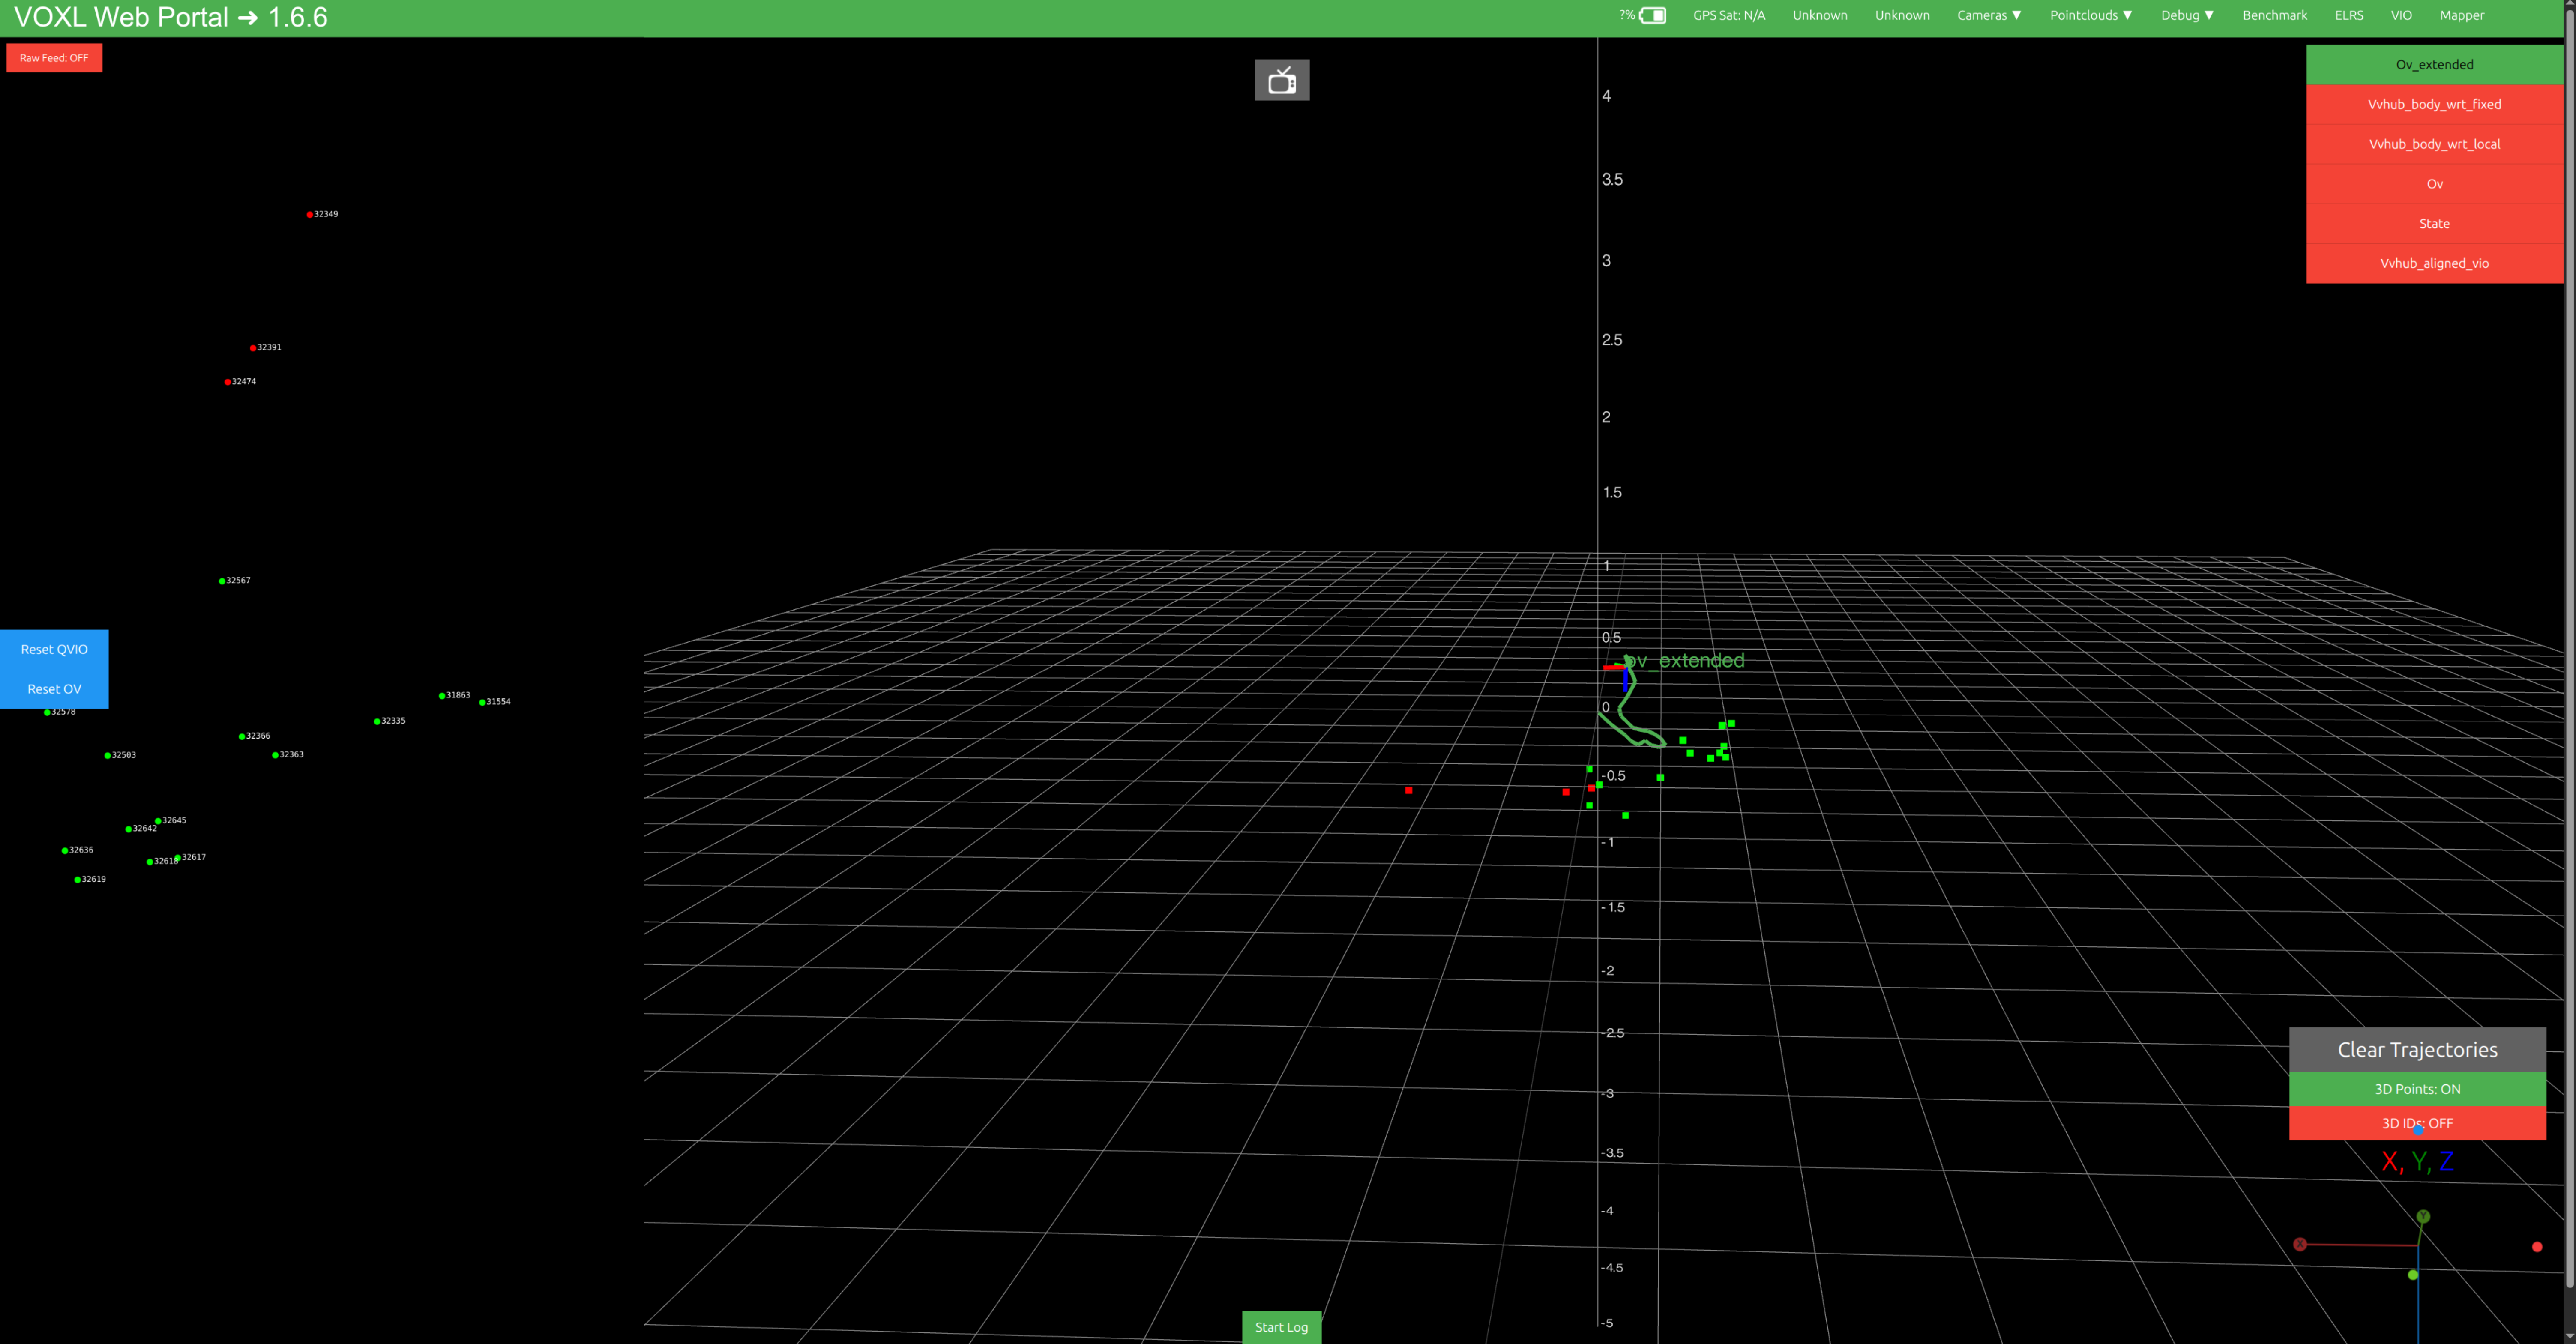Enable the Vvhub_aligned_vio trajectory
2576x1344 pixels.
(2434, 264)
